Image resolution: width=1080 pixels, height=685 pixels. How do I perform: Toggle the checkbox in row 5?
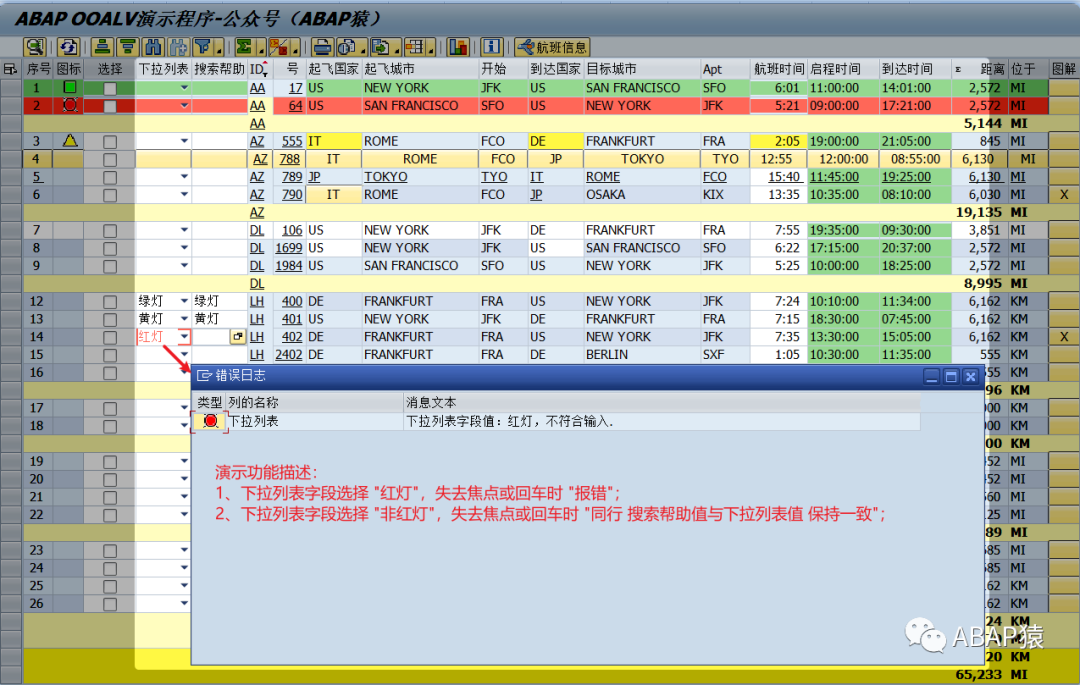pyautogui.click(x=110, y=178)
